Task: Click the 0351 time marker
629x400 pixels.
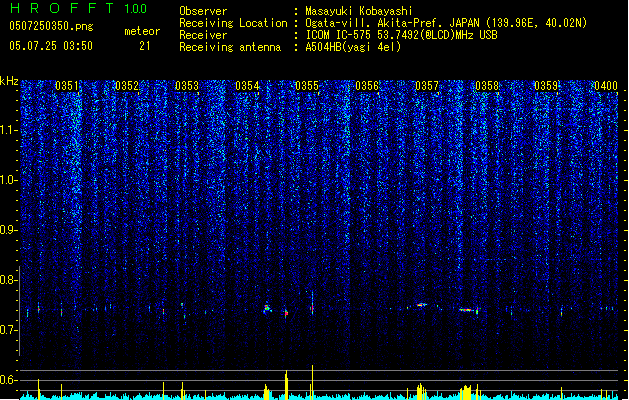Action: click(x=67, y=86)
